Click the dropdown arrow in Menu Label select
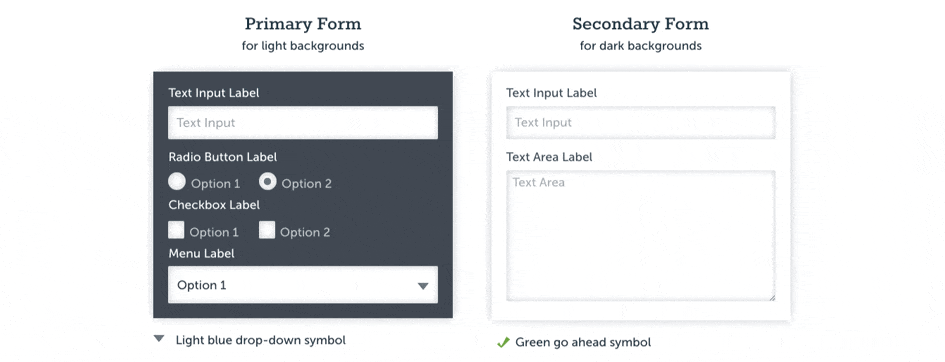The image size is (945, 362). (423, 286)
